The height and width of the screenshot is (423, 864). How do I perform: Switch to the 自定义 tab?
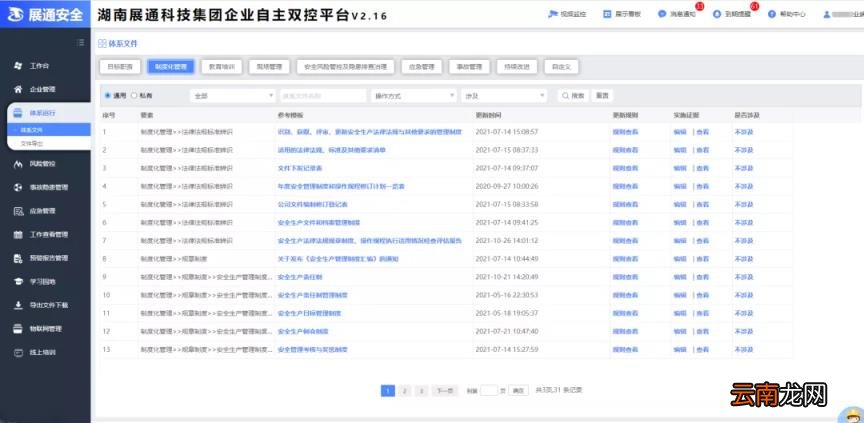[561, 67]
